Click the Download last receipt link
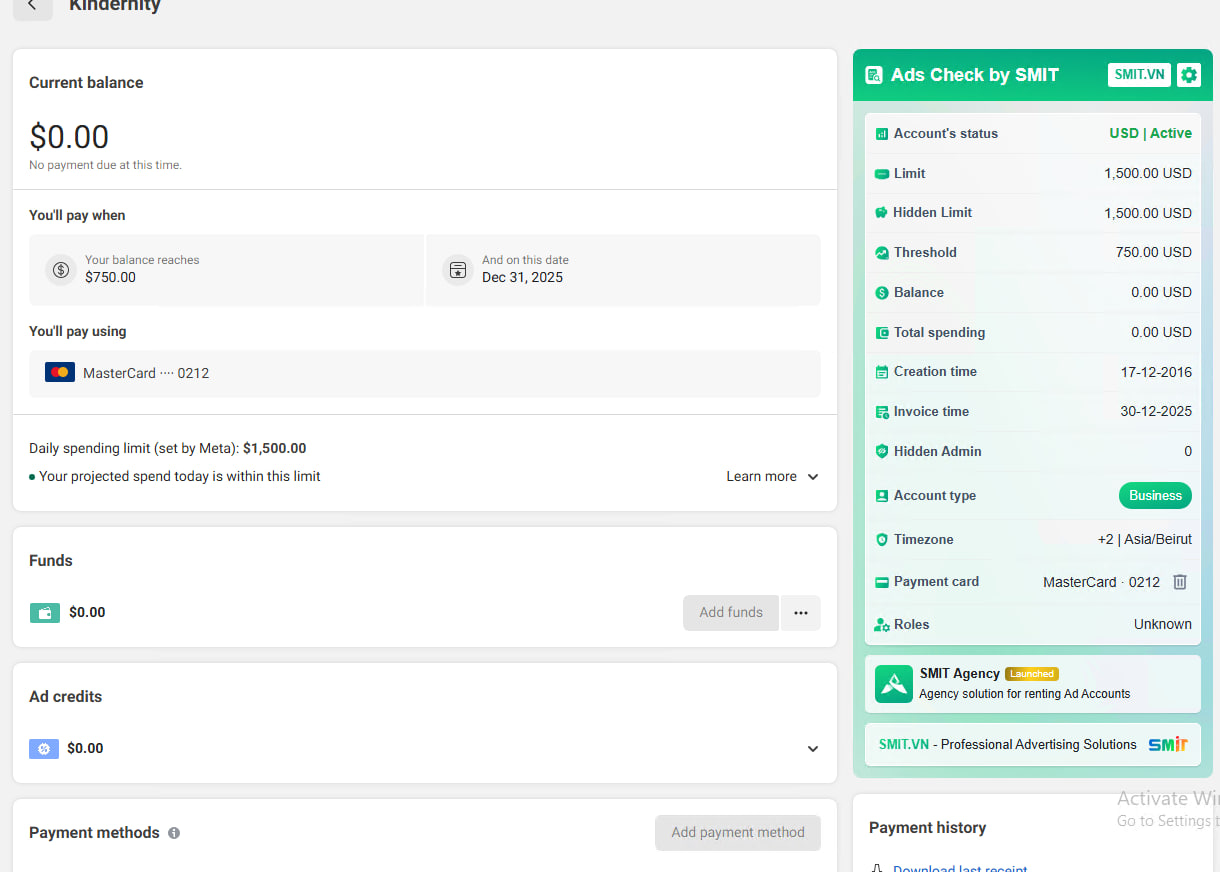The image size is (1220, 872). click(x=959, y=867)
